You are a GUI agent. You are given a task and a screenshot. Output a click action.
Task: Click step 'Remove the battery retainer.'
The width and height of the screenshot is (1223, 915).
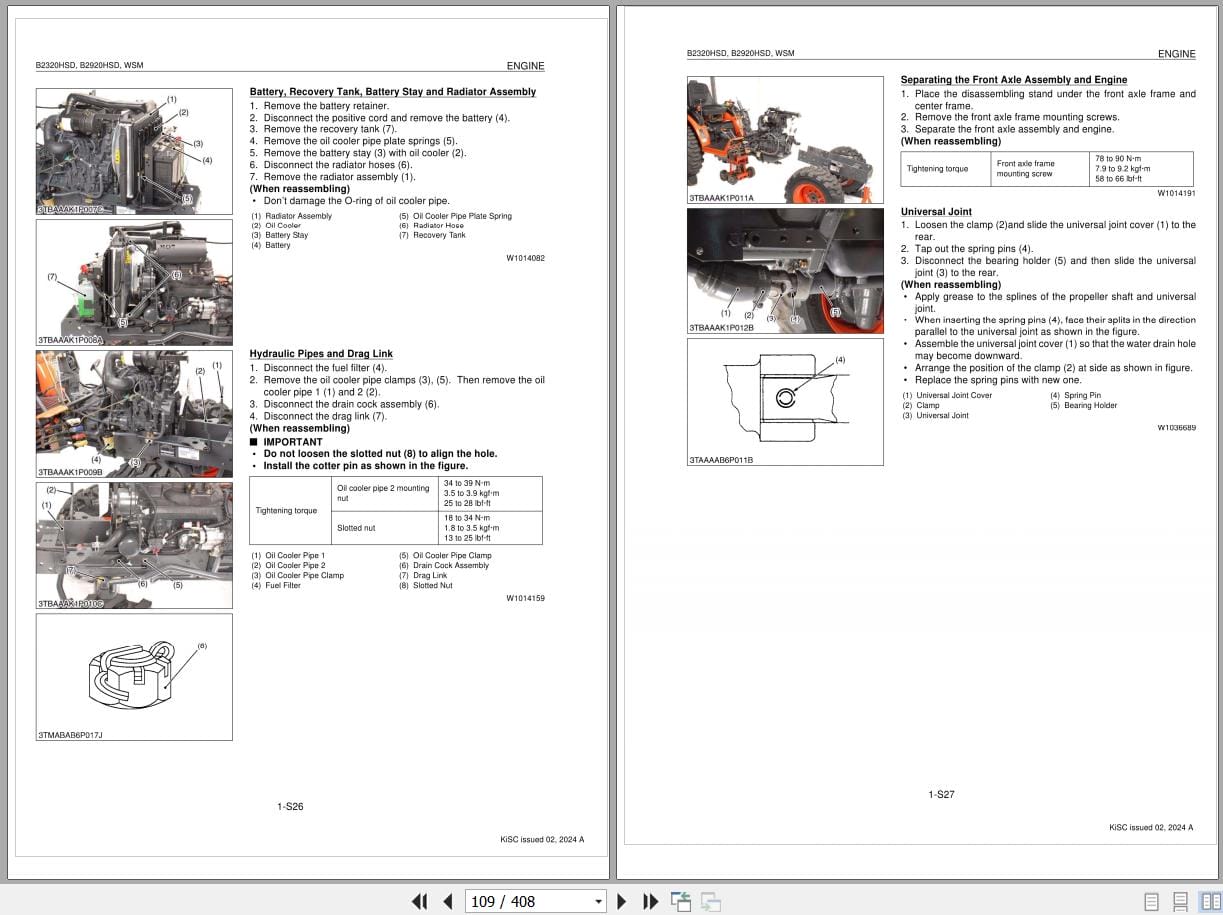[x=326, y=106]
